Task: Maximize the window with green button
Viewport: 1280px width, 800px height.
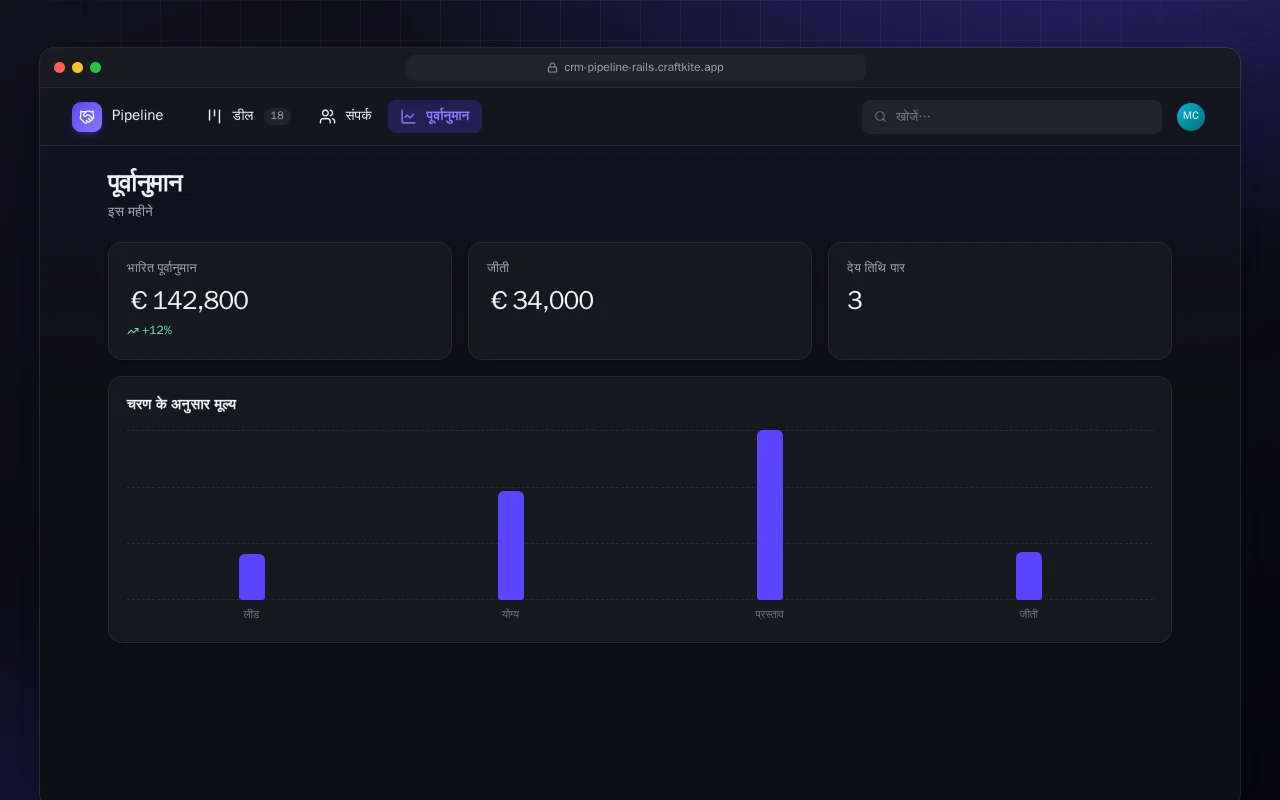Action: tap(96, 68)
